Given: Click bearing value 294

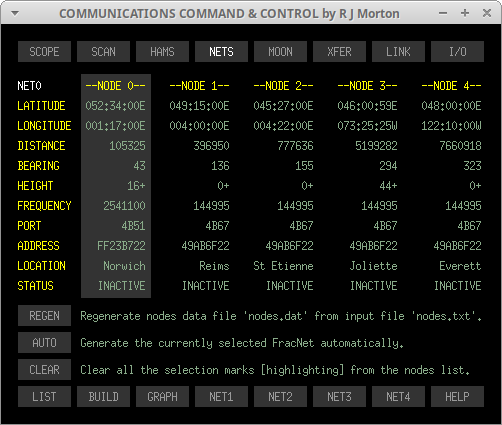Looking at the screenshot, I should 388,166.
